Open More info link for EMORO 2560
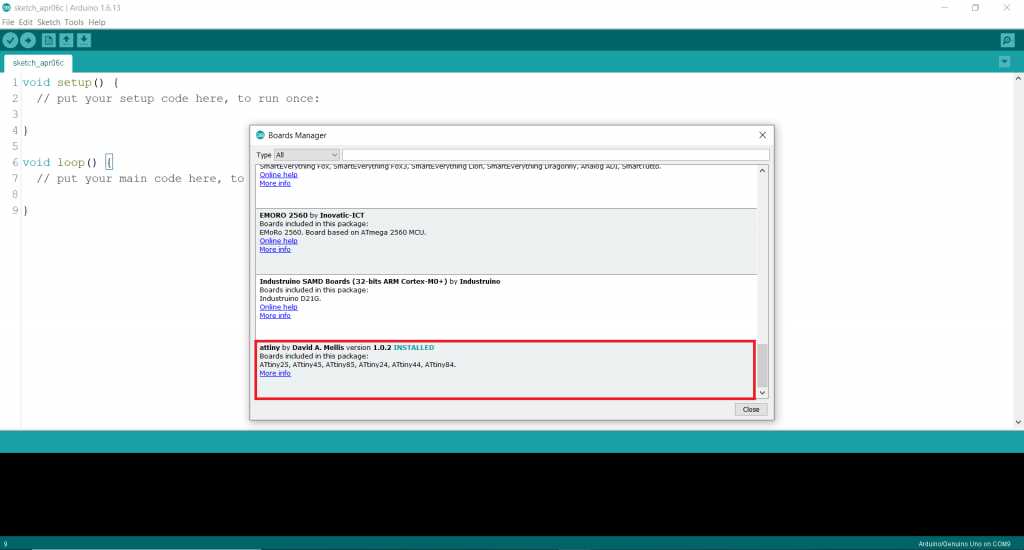 pos(275,250)
